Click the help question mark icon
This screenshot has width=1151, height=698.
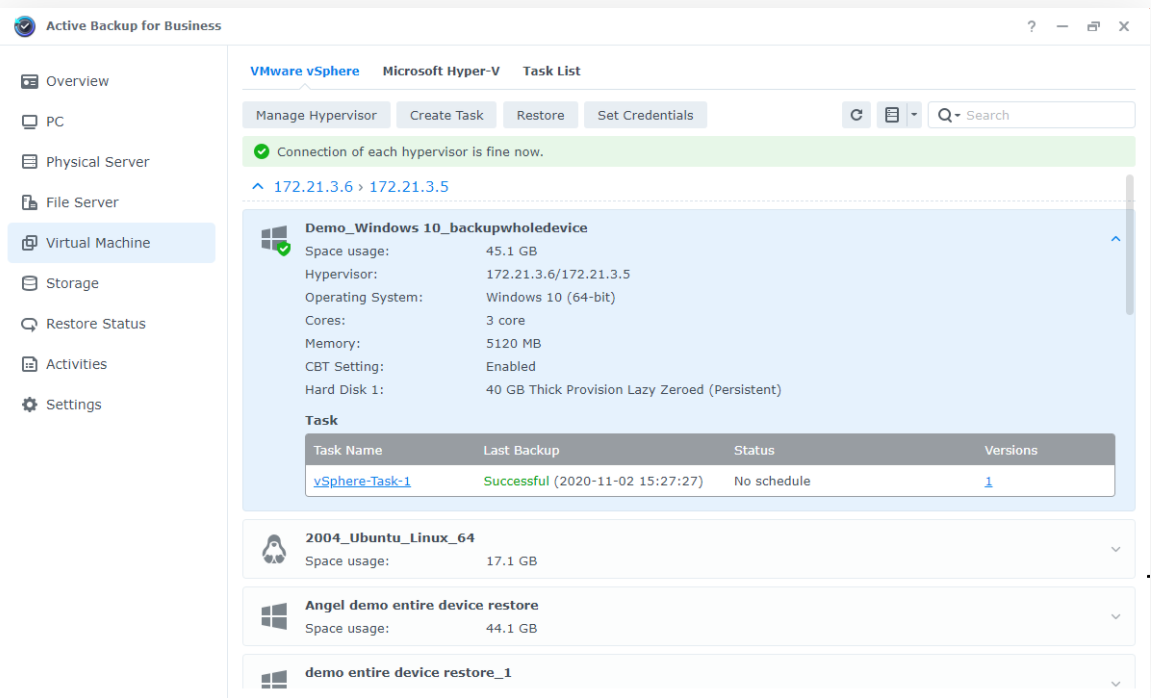(x=1031, y=26)
